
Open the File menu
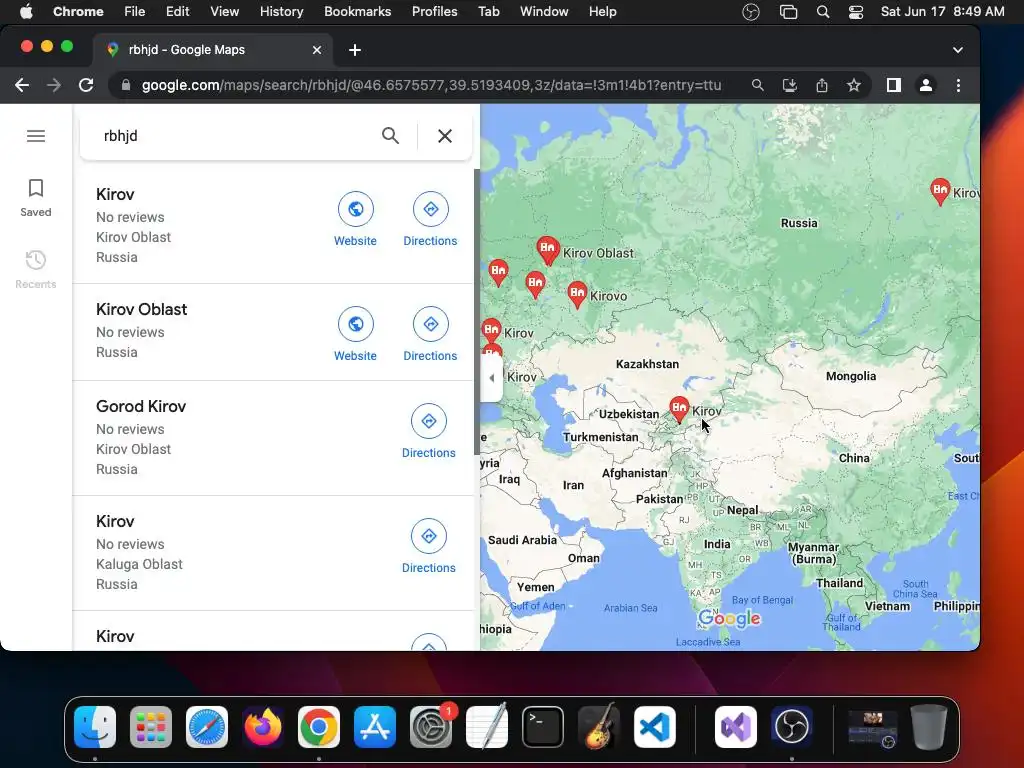coord(135,11)
